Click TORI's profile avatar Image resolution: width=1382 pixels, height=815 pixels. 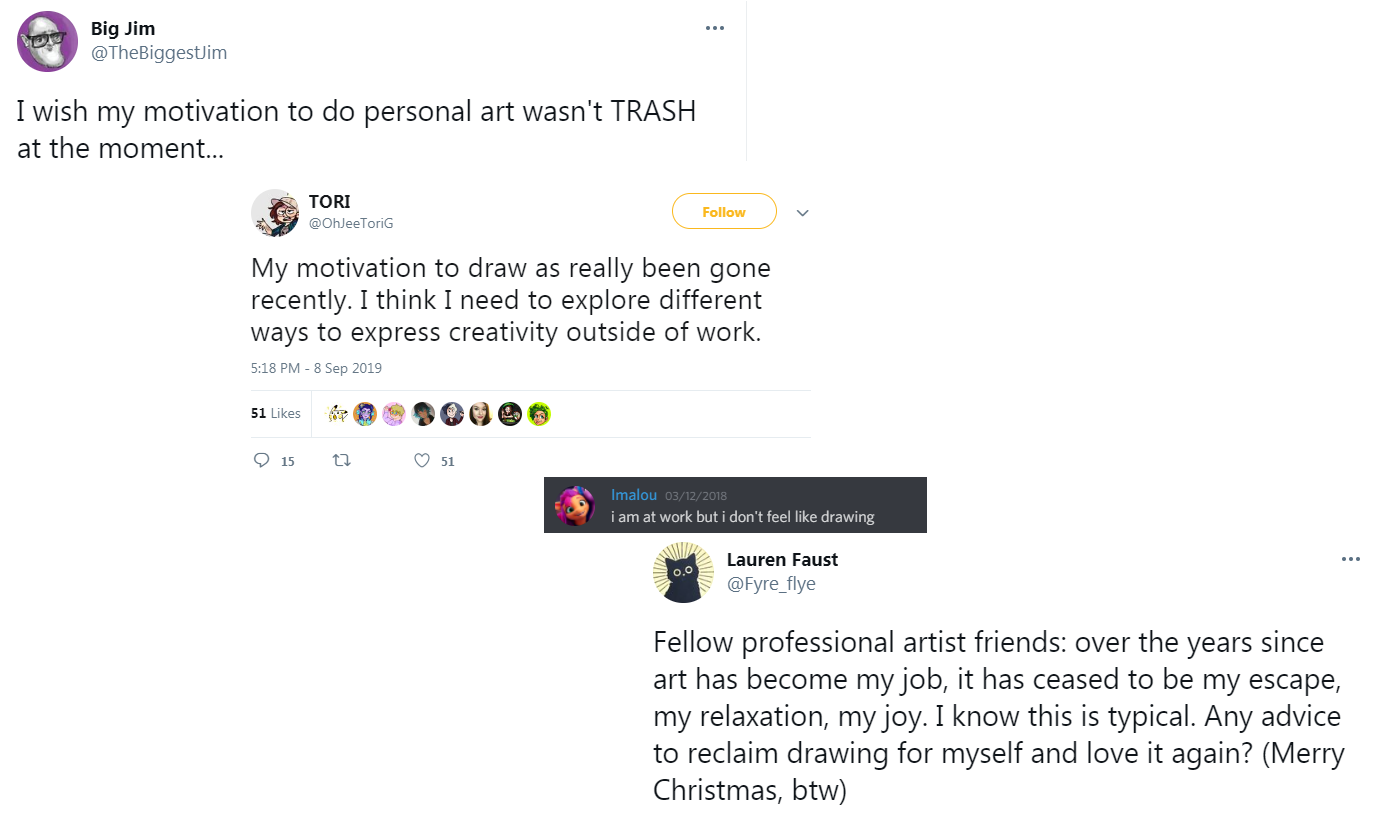[x=274, y=213]
